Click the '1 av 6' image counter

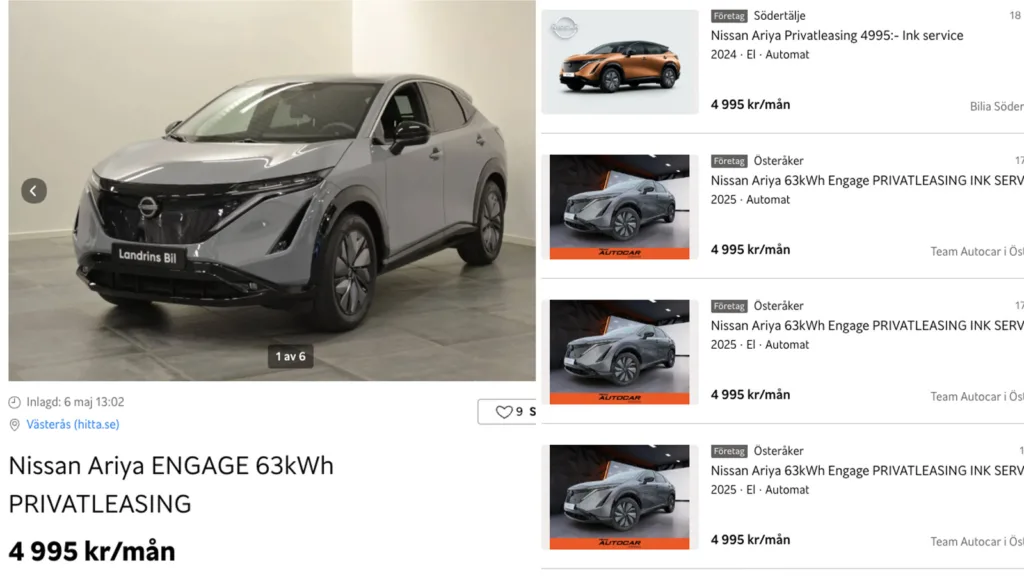tap(291, 357)
